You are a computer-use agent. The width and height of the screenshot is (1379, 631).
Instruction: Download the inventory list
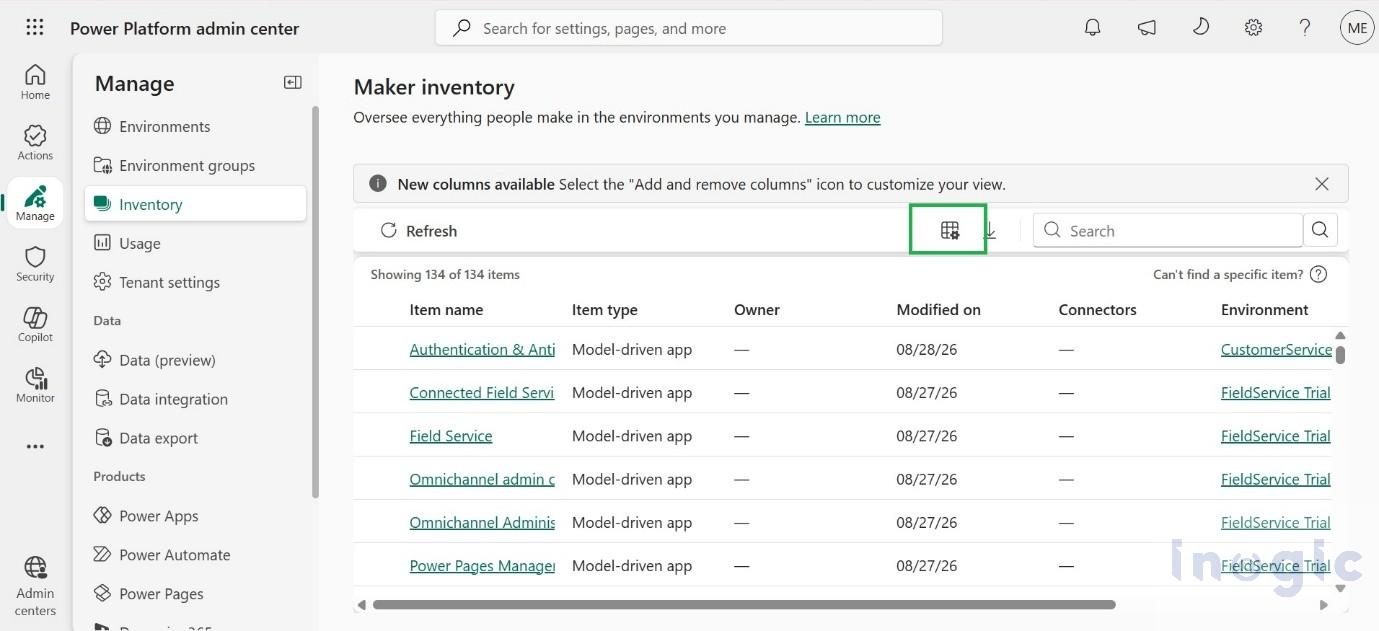pos(990,230)
